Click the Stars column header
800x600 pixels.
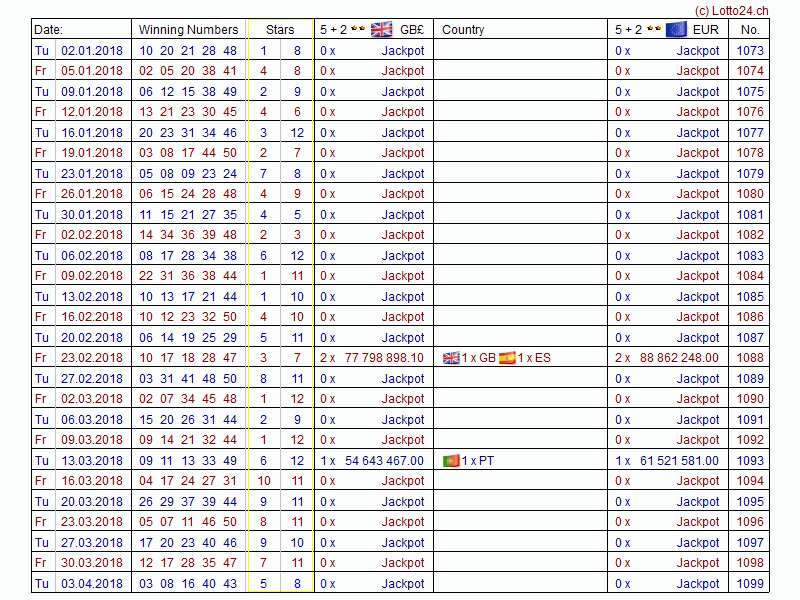[x=280, y=30]
